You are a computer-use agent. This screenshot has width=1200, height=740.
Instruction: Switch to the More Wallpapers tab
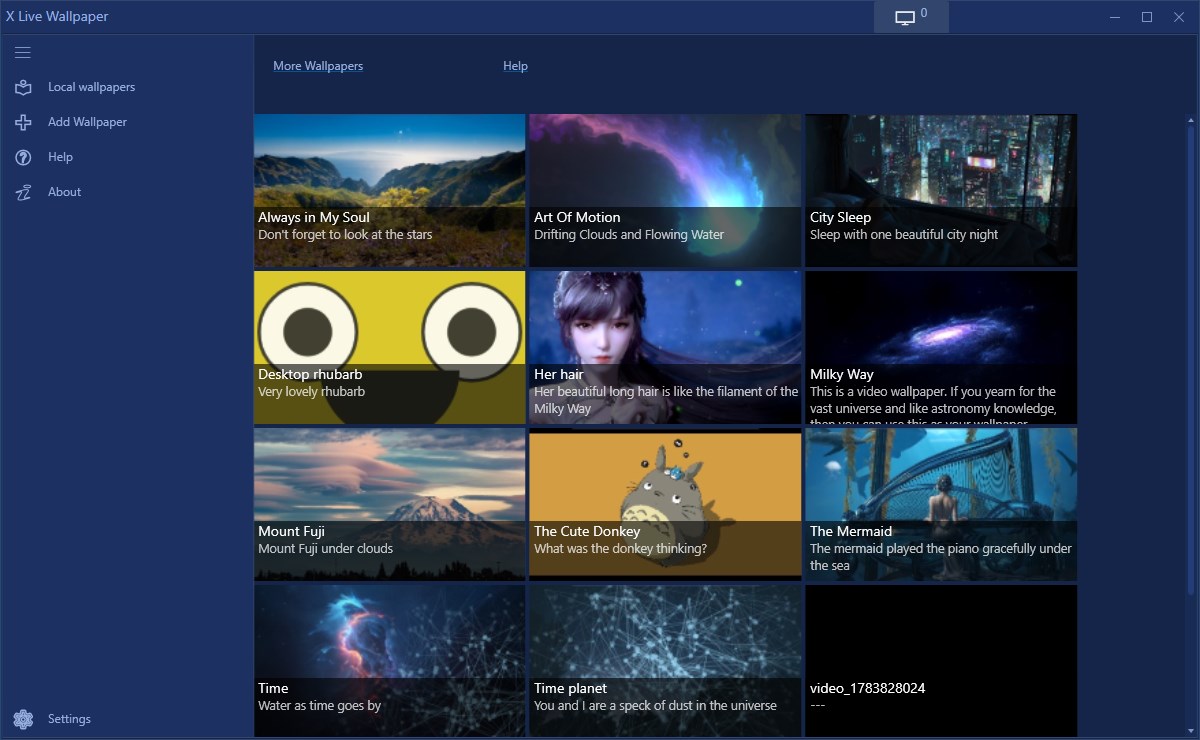(318, 65)
